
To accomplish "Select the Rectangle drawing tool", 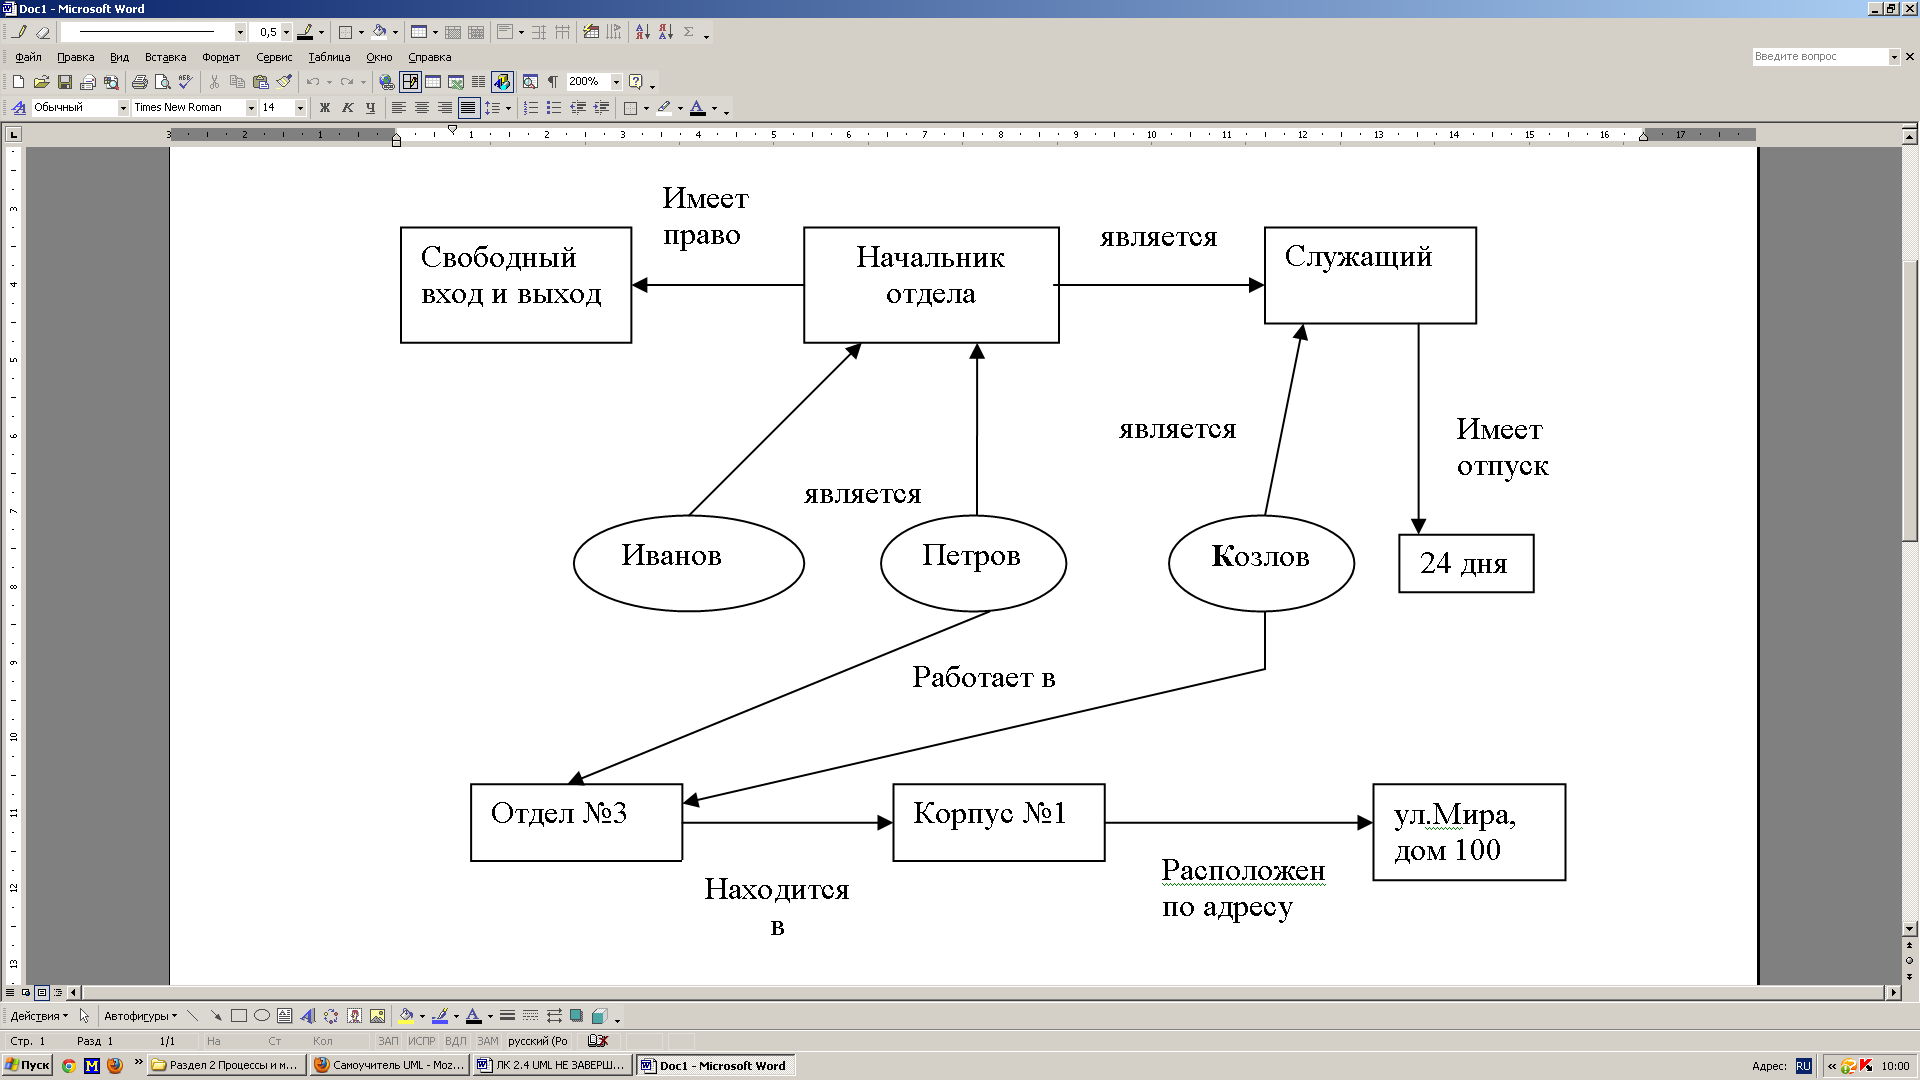I will [x=239, y=1016].
